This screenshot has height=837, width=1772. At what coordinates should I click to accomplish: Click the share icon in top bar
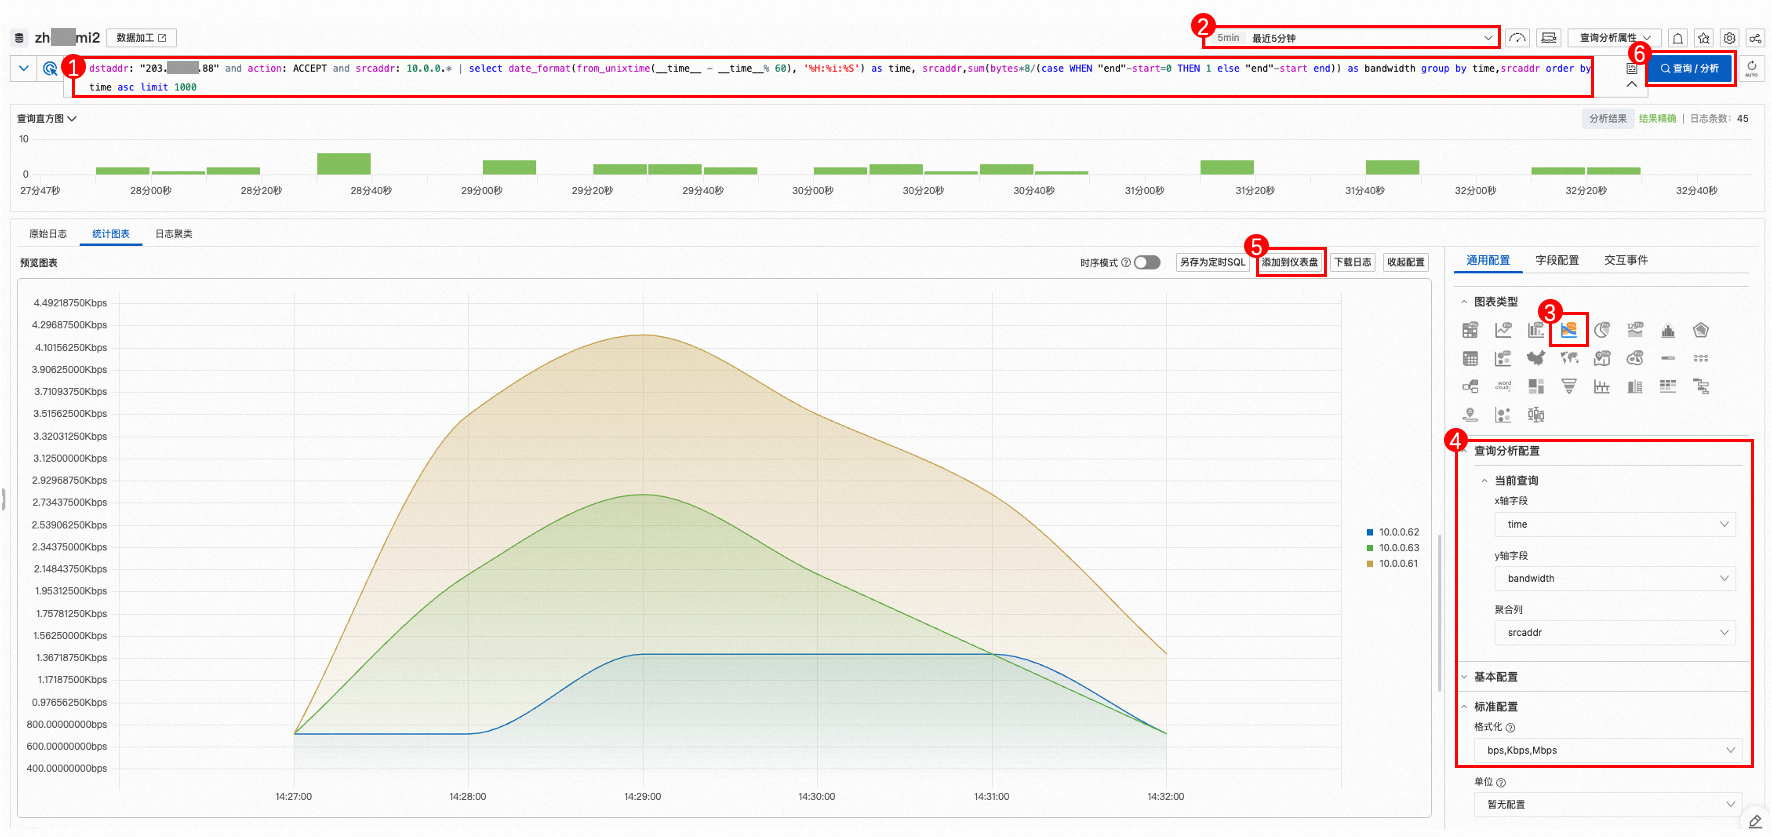[x=1755, y=38]
